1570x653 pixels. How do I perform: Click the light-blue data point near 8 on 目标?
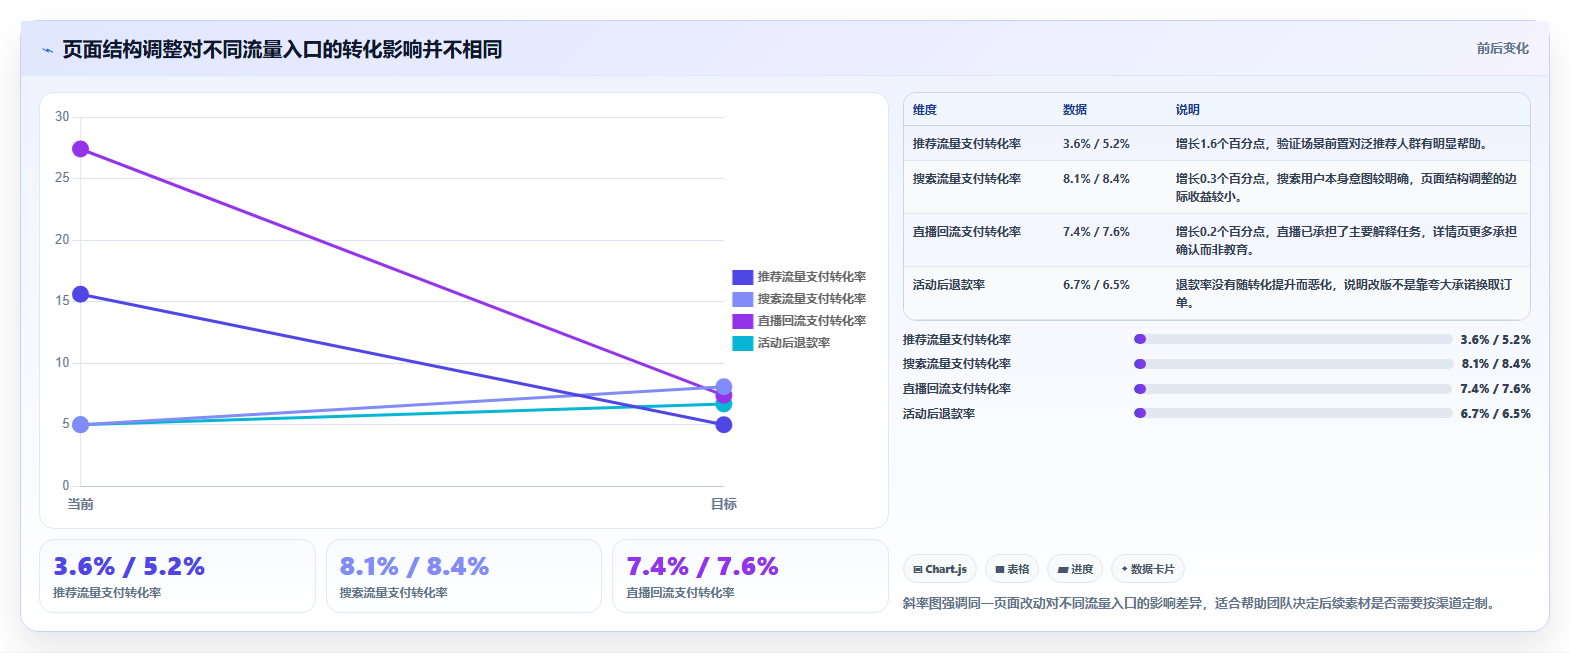[724, 386]
